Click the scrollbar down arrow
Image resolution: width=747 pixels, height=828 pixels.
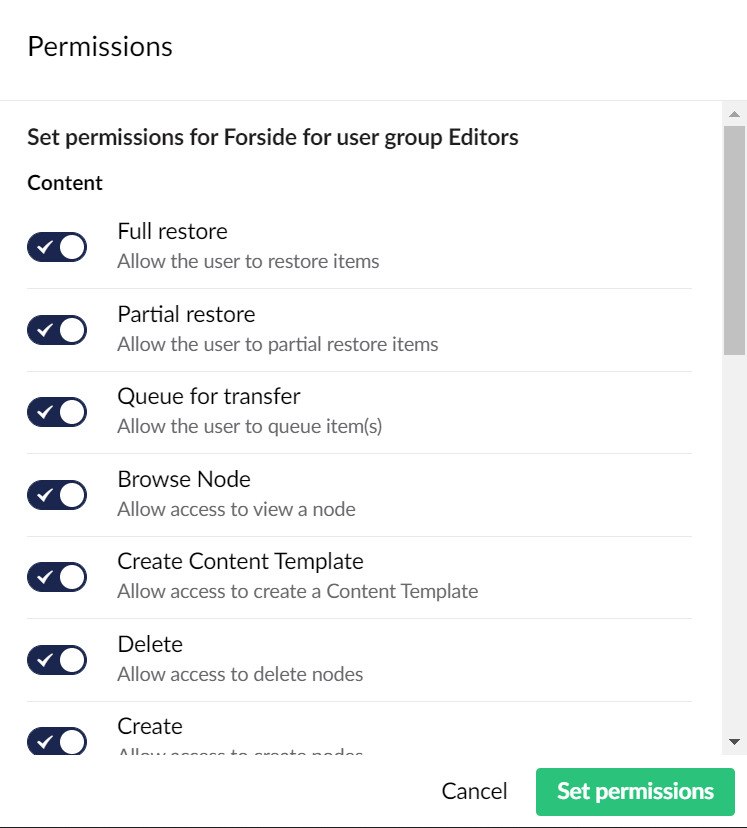733,739
